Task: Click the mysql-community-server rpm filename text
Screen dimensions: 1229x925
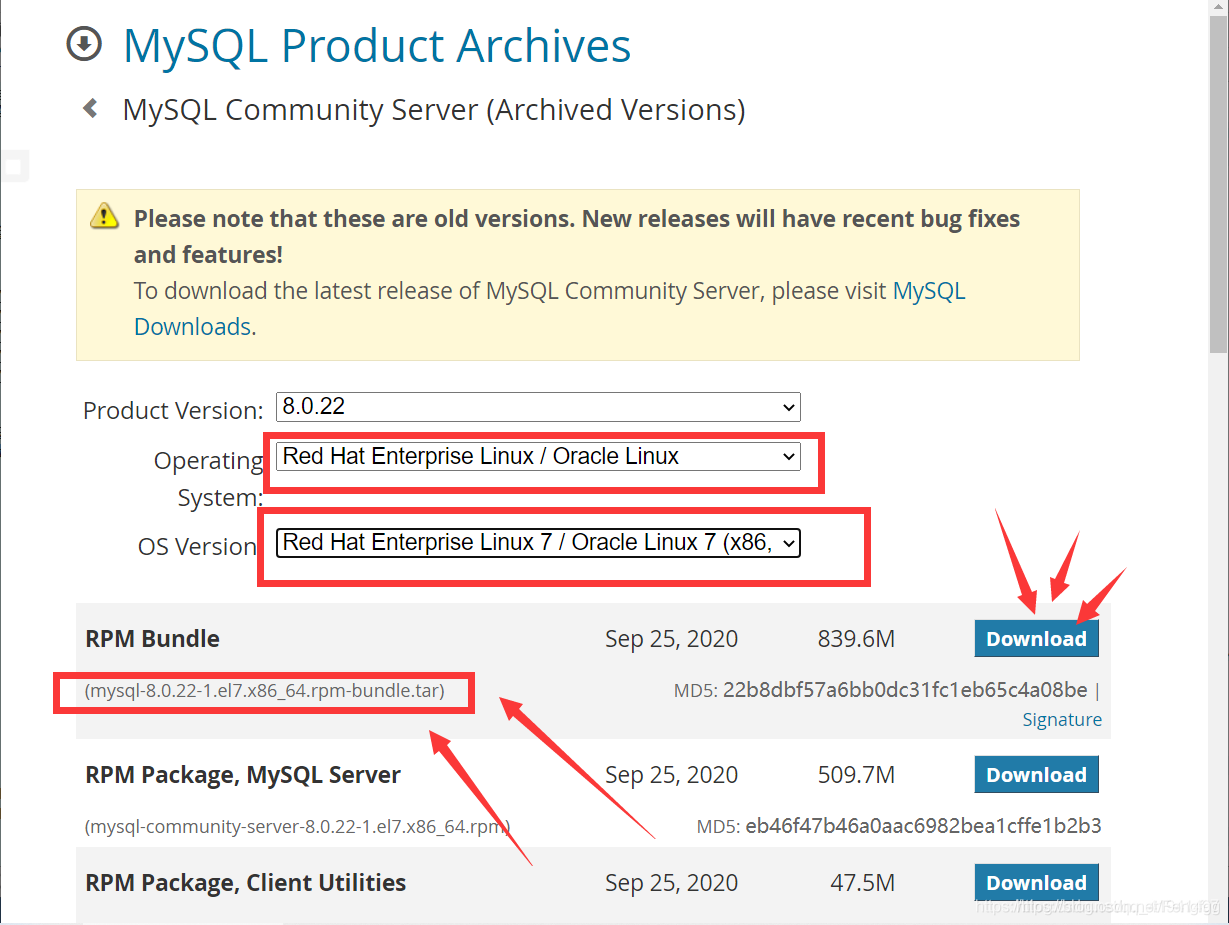Action: point(296,826)
